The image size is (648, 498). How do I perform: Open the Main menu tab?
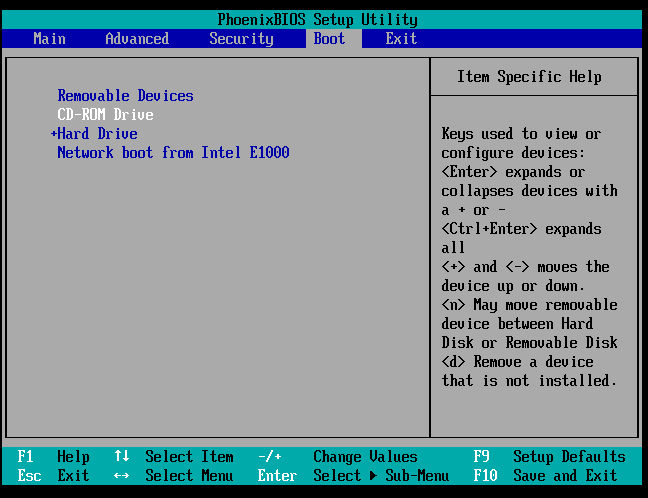pyautogui.click(x=49, y=39)
